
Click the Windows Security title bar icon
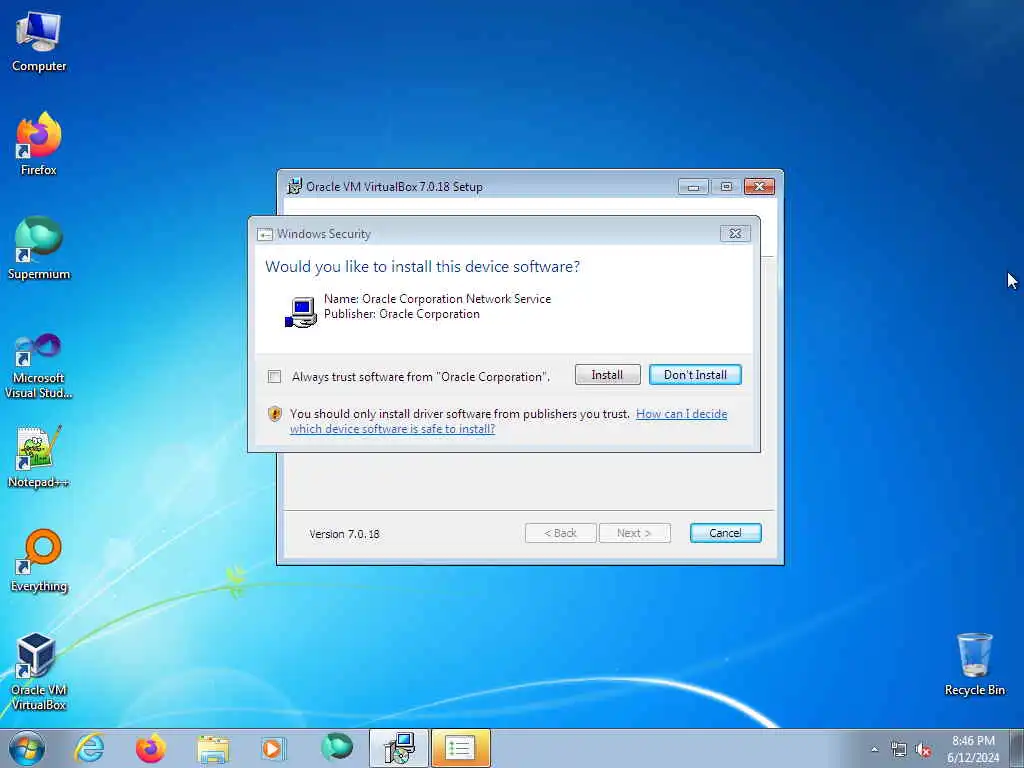(264, 234)
